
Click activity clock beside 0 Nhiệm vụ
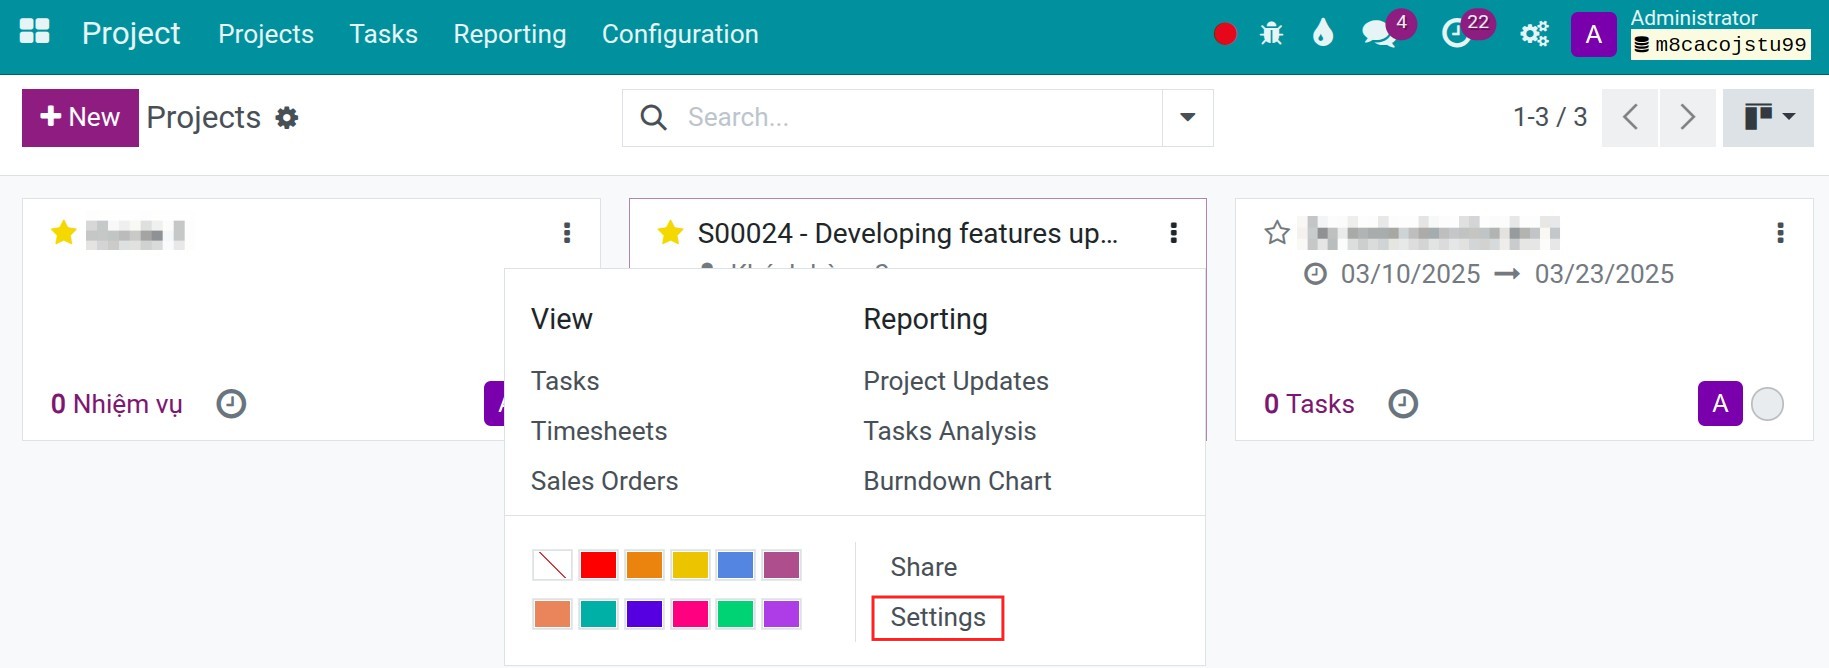(x=231, y=404)
